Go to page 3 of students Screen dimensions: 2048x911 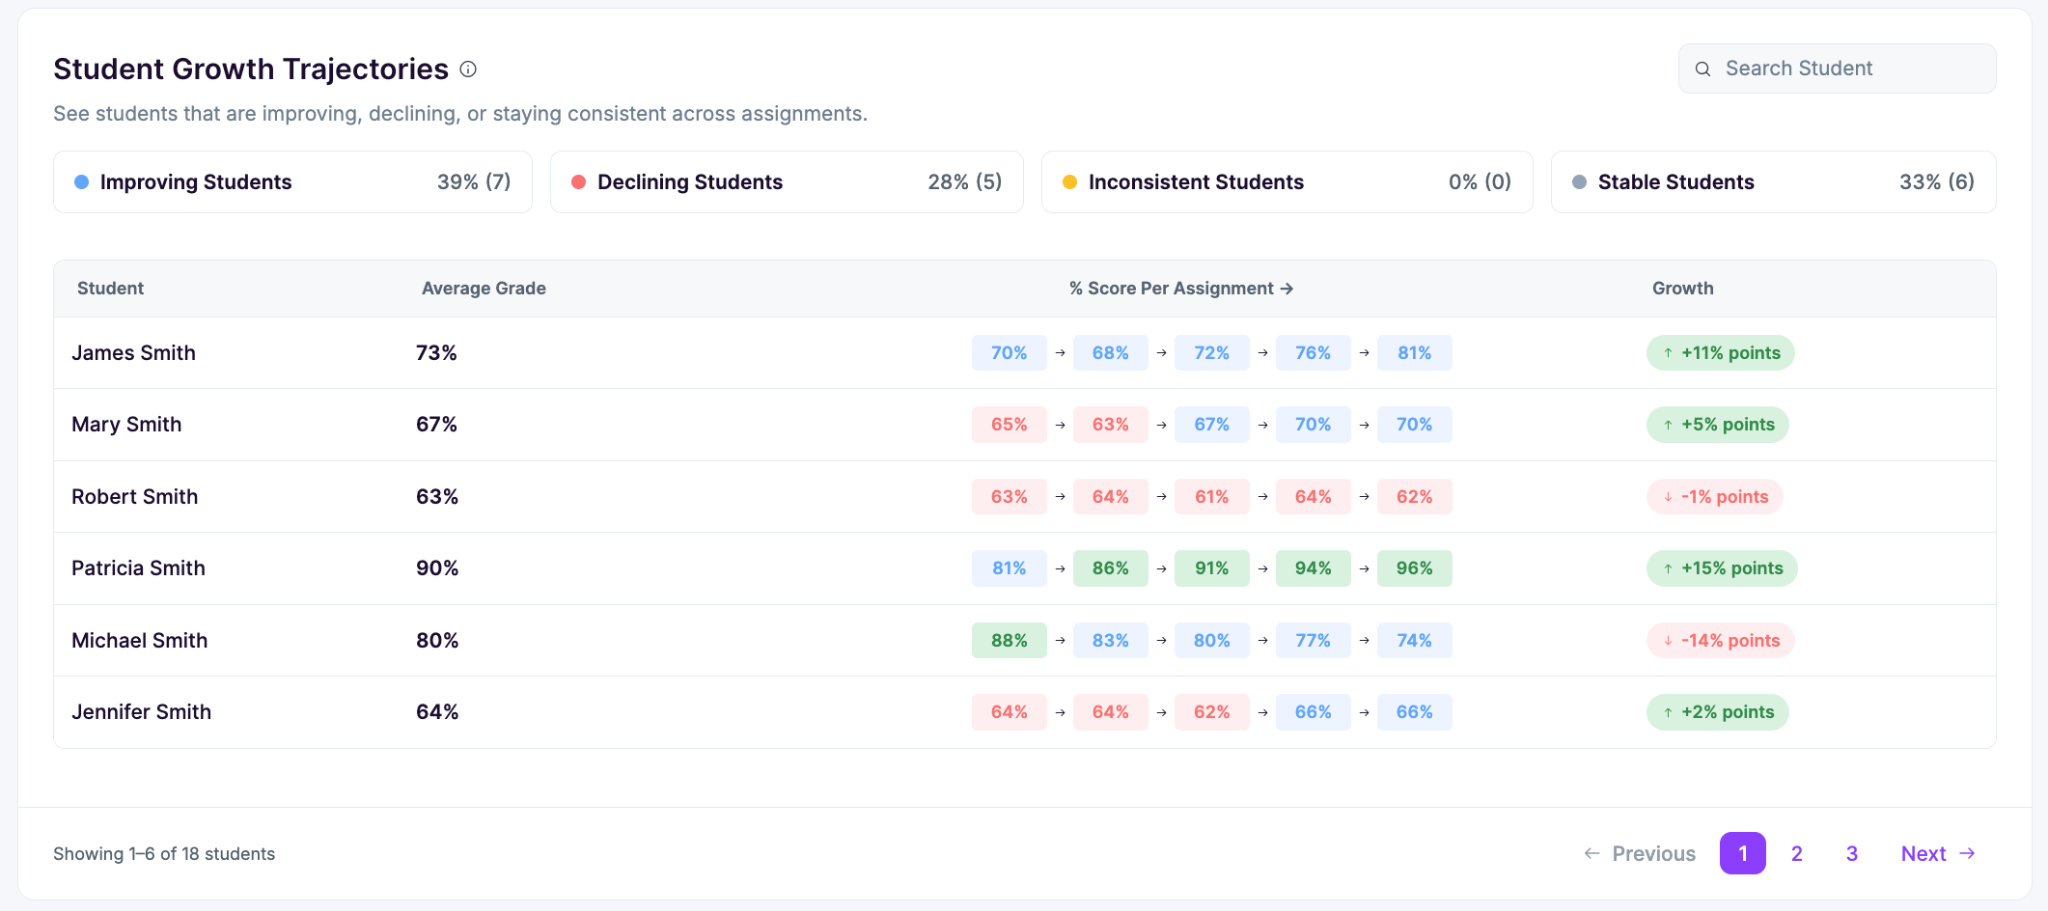click(1852, 854)
